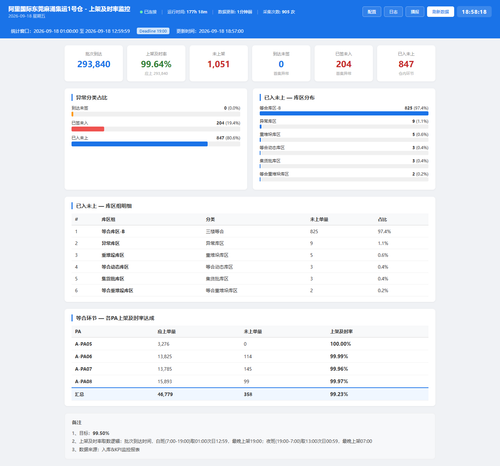Click the white 刷新数据 refresh button
The height and width of the screenshot is (466, 500).
coord(440,12)
